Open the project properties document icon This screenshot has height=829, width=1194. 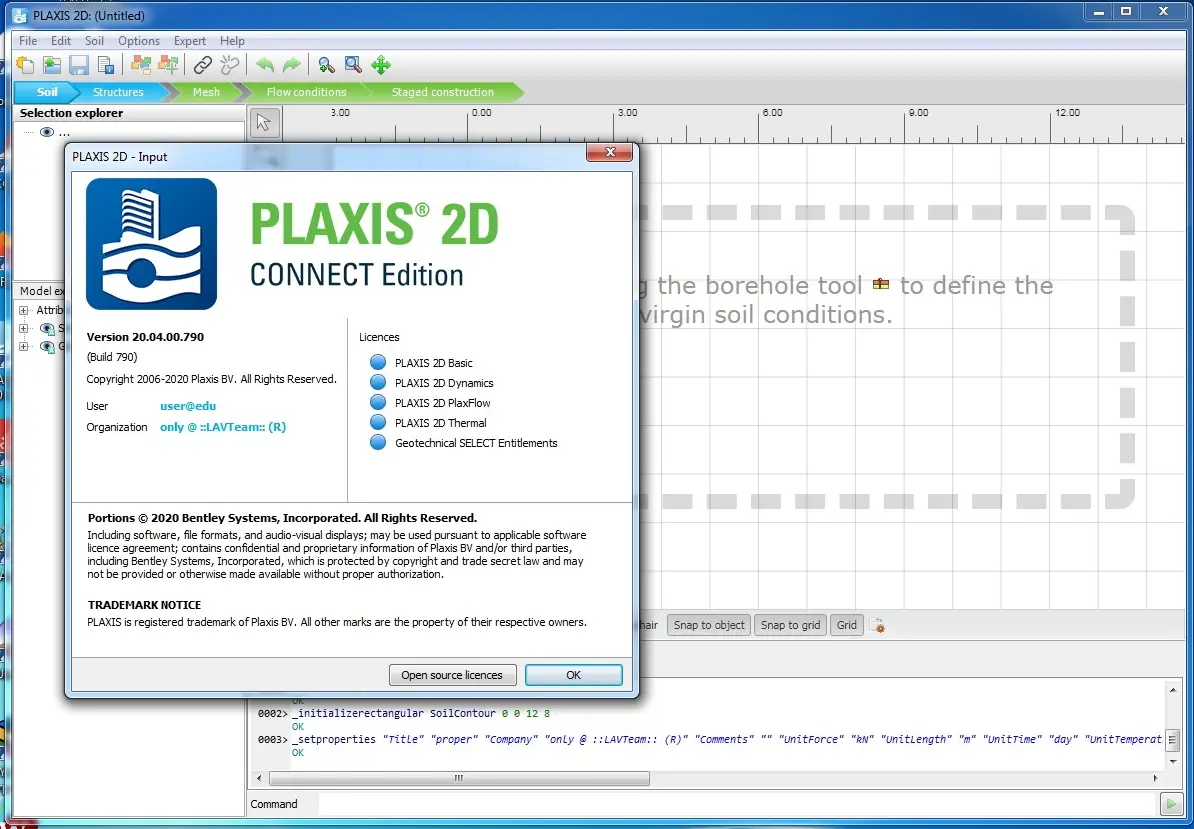pyautogui.click(x=106, y=65)
